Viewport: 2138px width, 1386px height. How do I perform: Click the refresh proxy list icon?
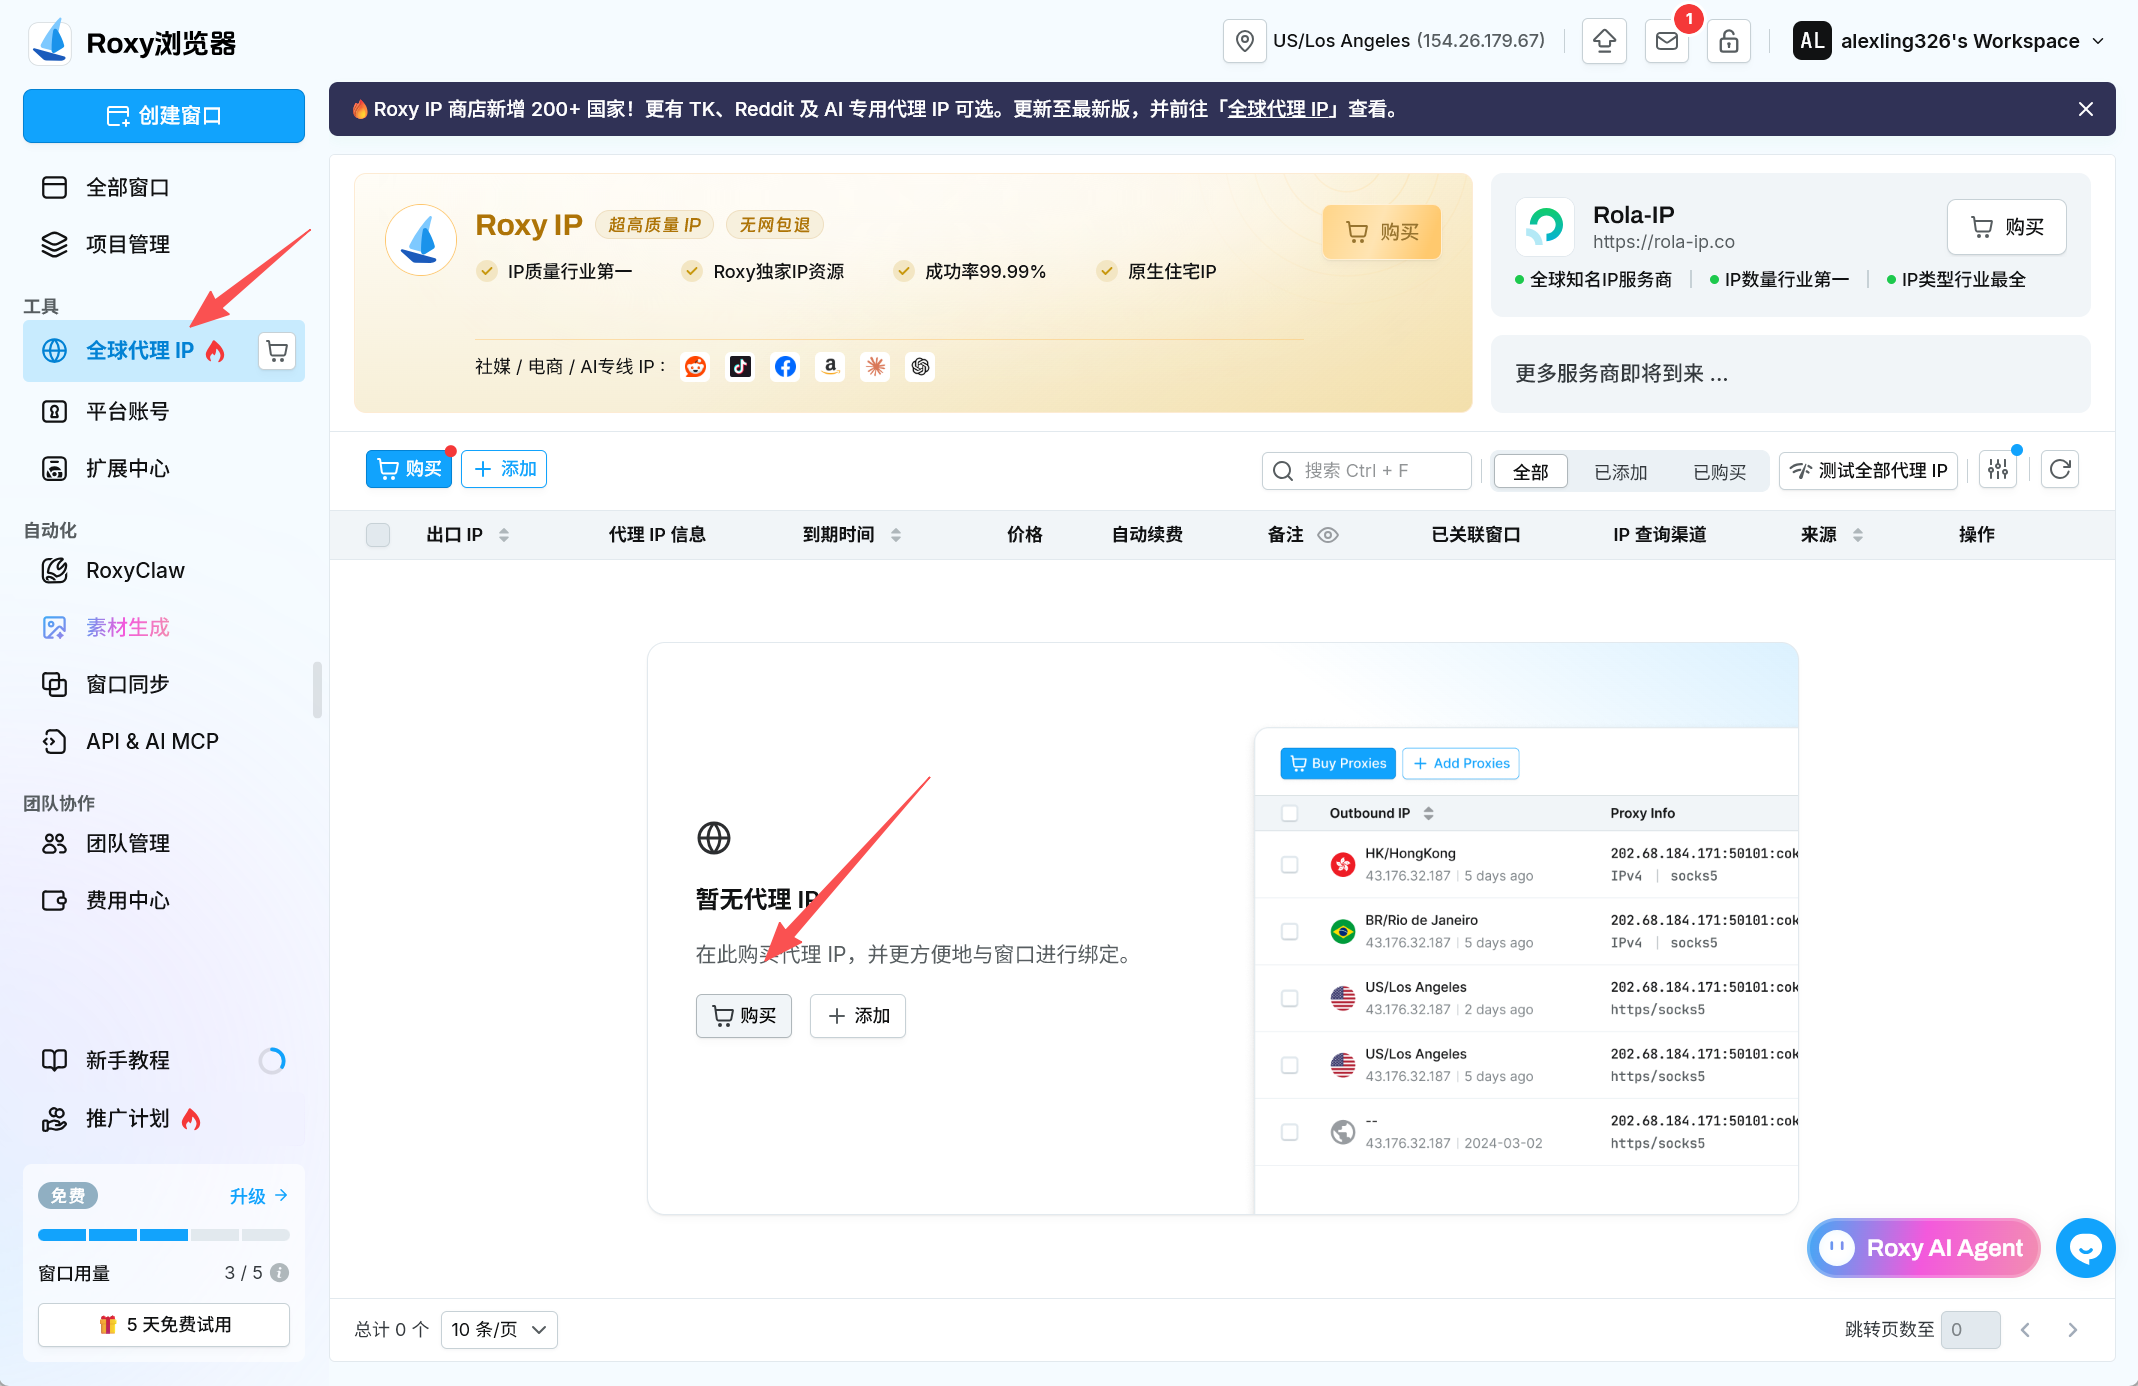[2060, 470]
